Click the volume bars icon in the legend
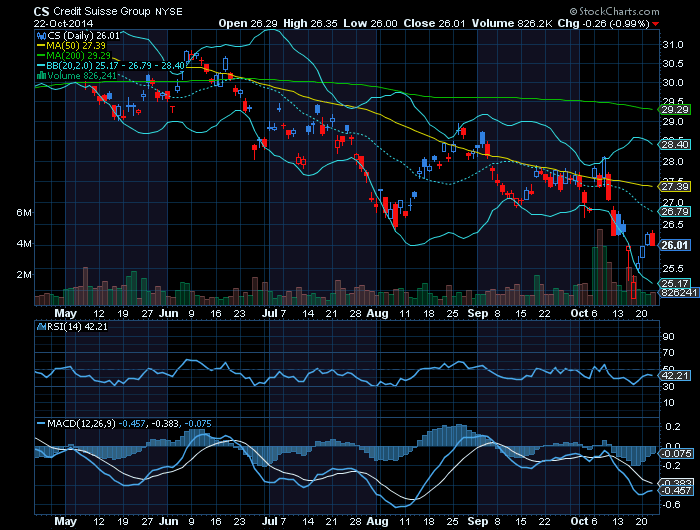 42,75
